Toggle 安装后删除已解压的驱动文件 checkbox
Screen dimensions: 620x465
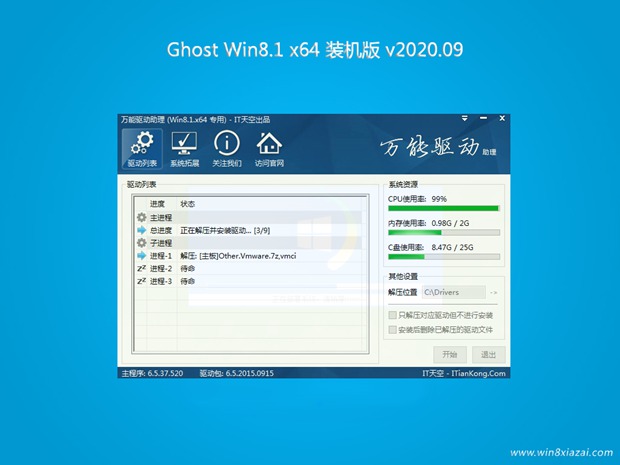pos(393,329)
